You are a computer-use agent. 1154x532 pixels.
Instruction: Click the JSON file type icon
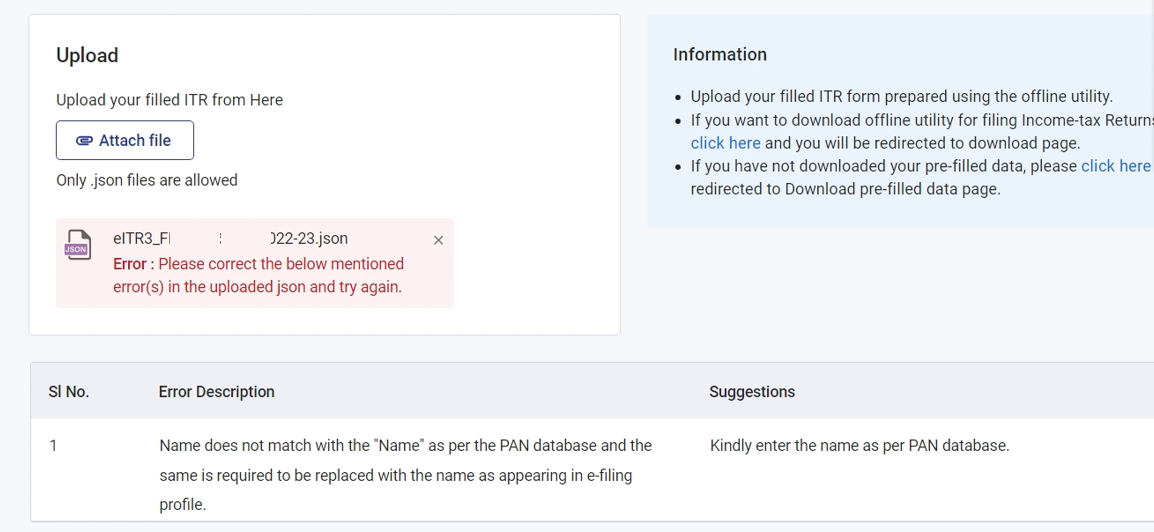tap(77, 246)
